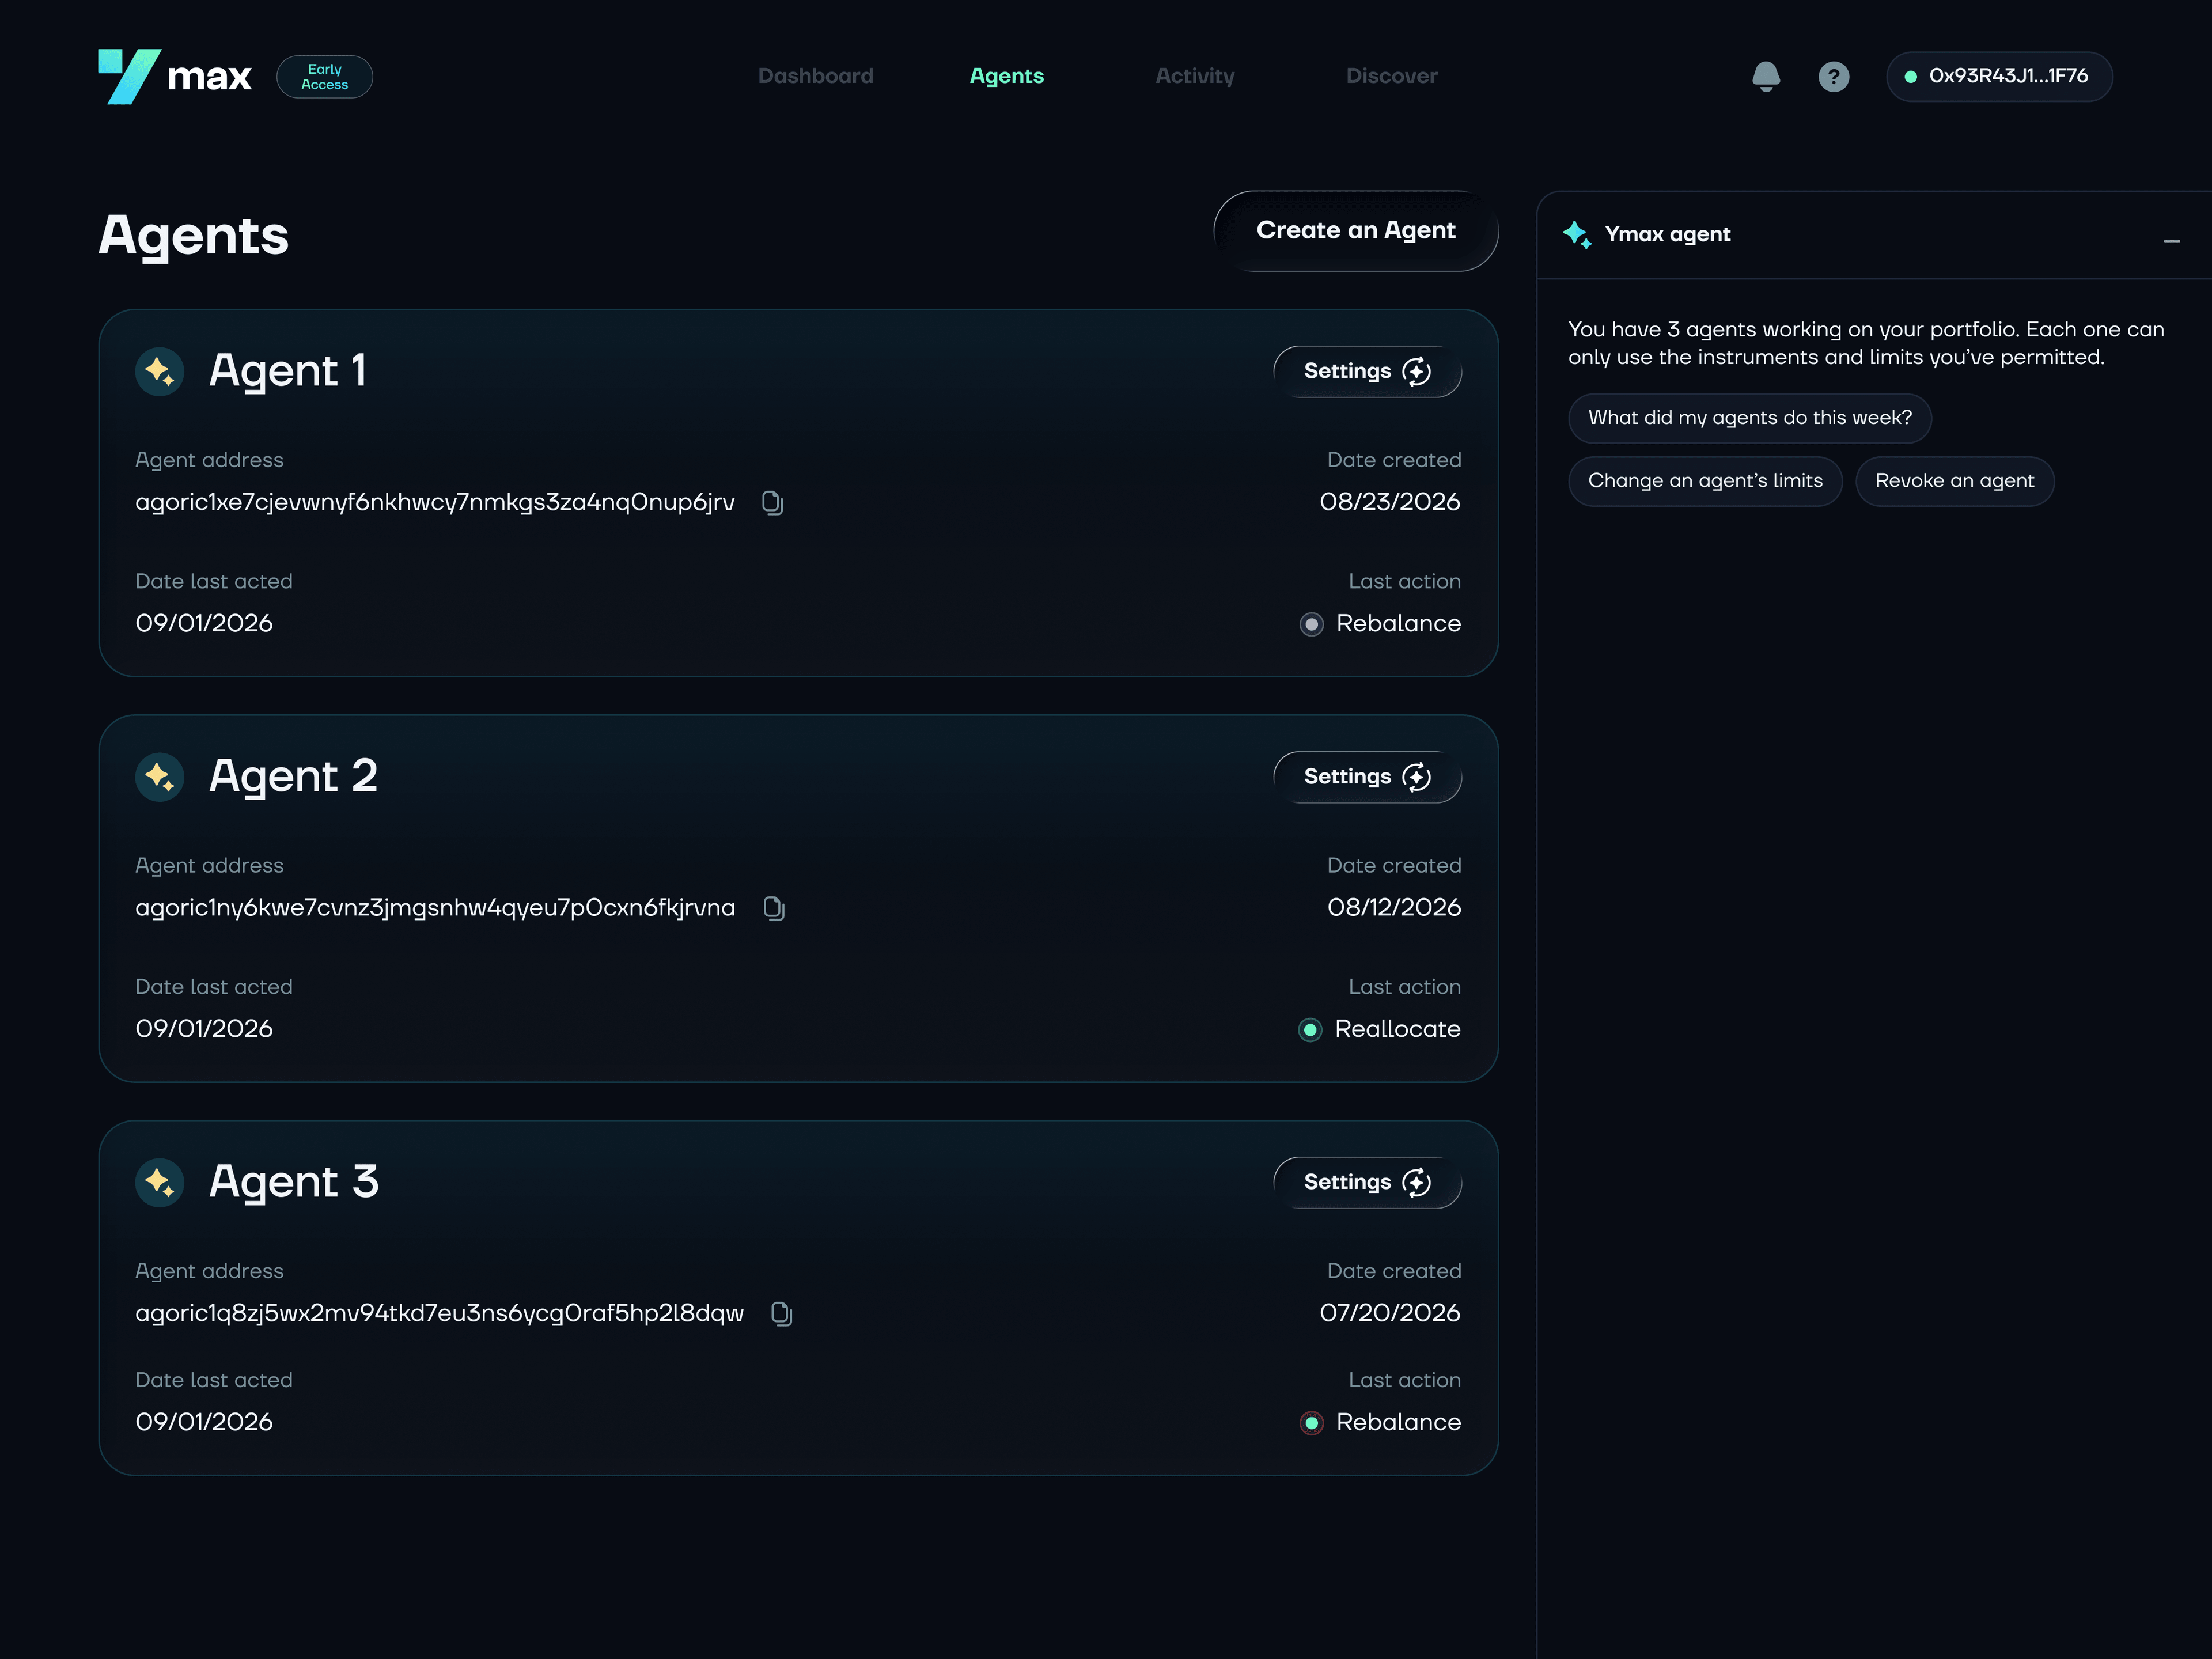Click the Agents page heading
This screenshot has height=1659, width=2212.
(x=194, y=238)
